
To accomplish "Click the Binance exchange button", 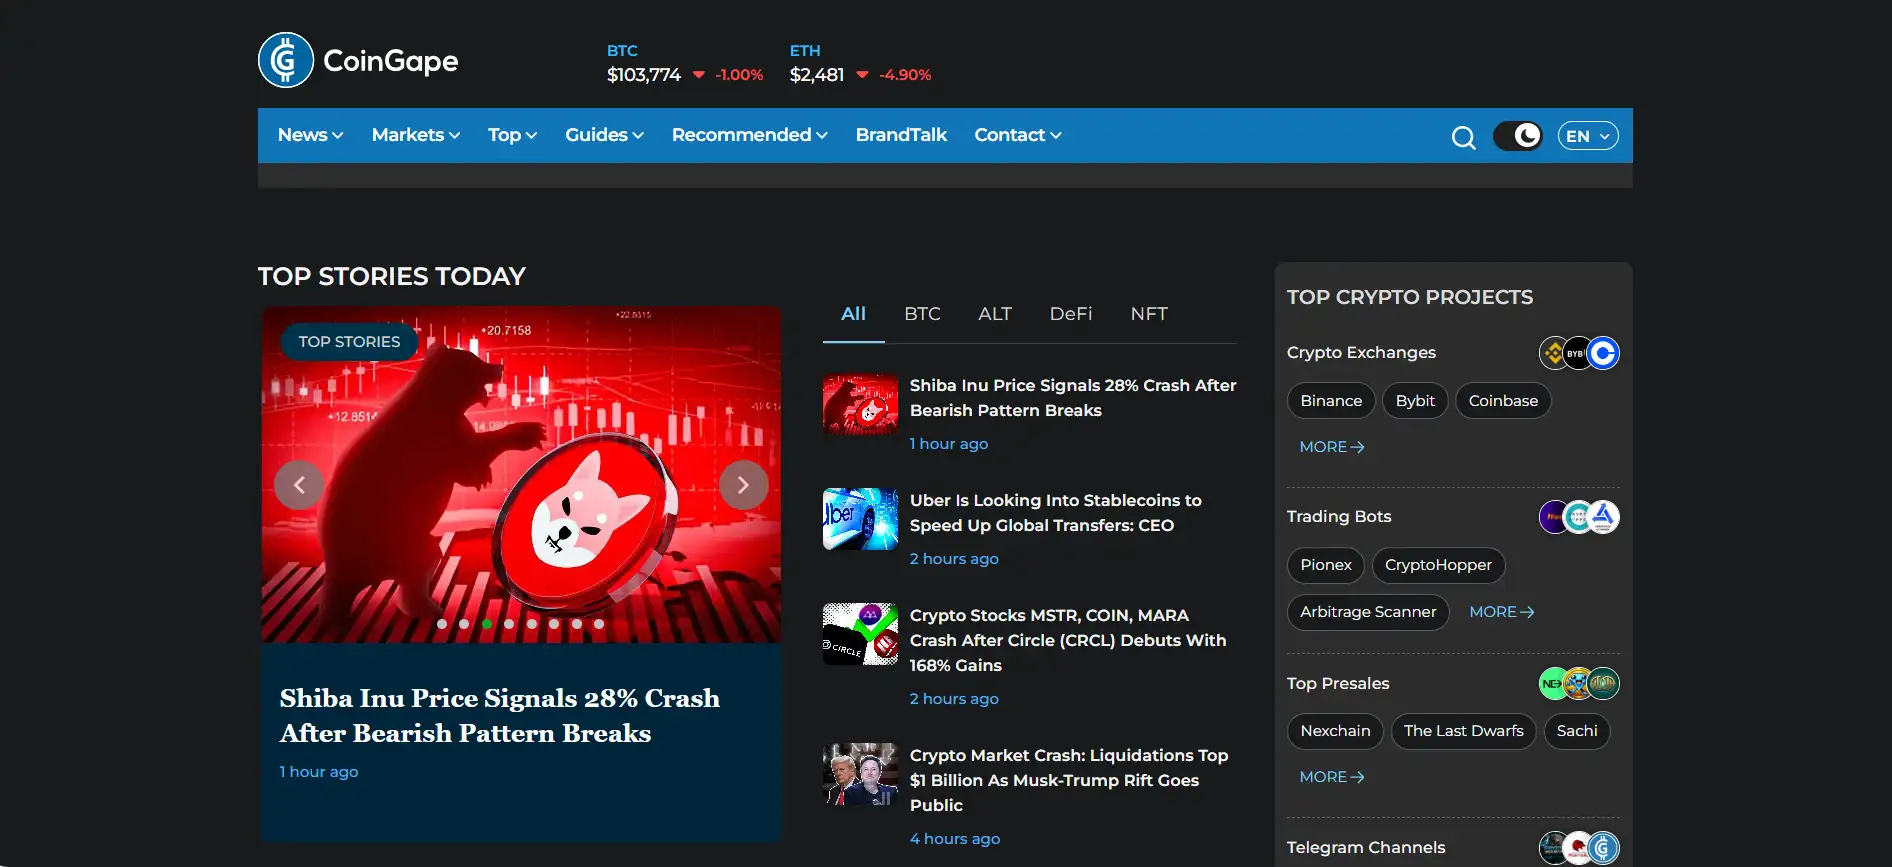I will pyautogui.click(x=1330, y=401).
